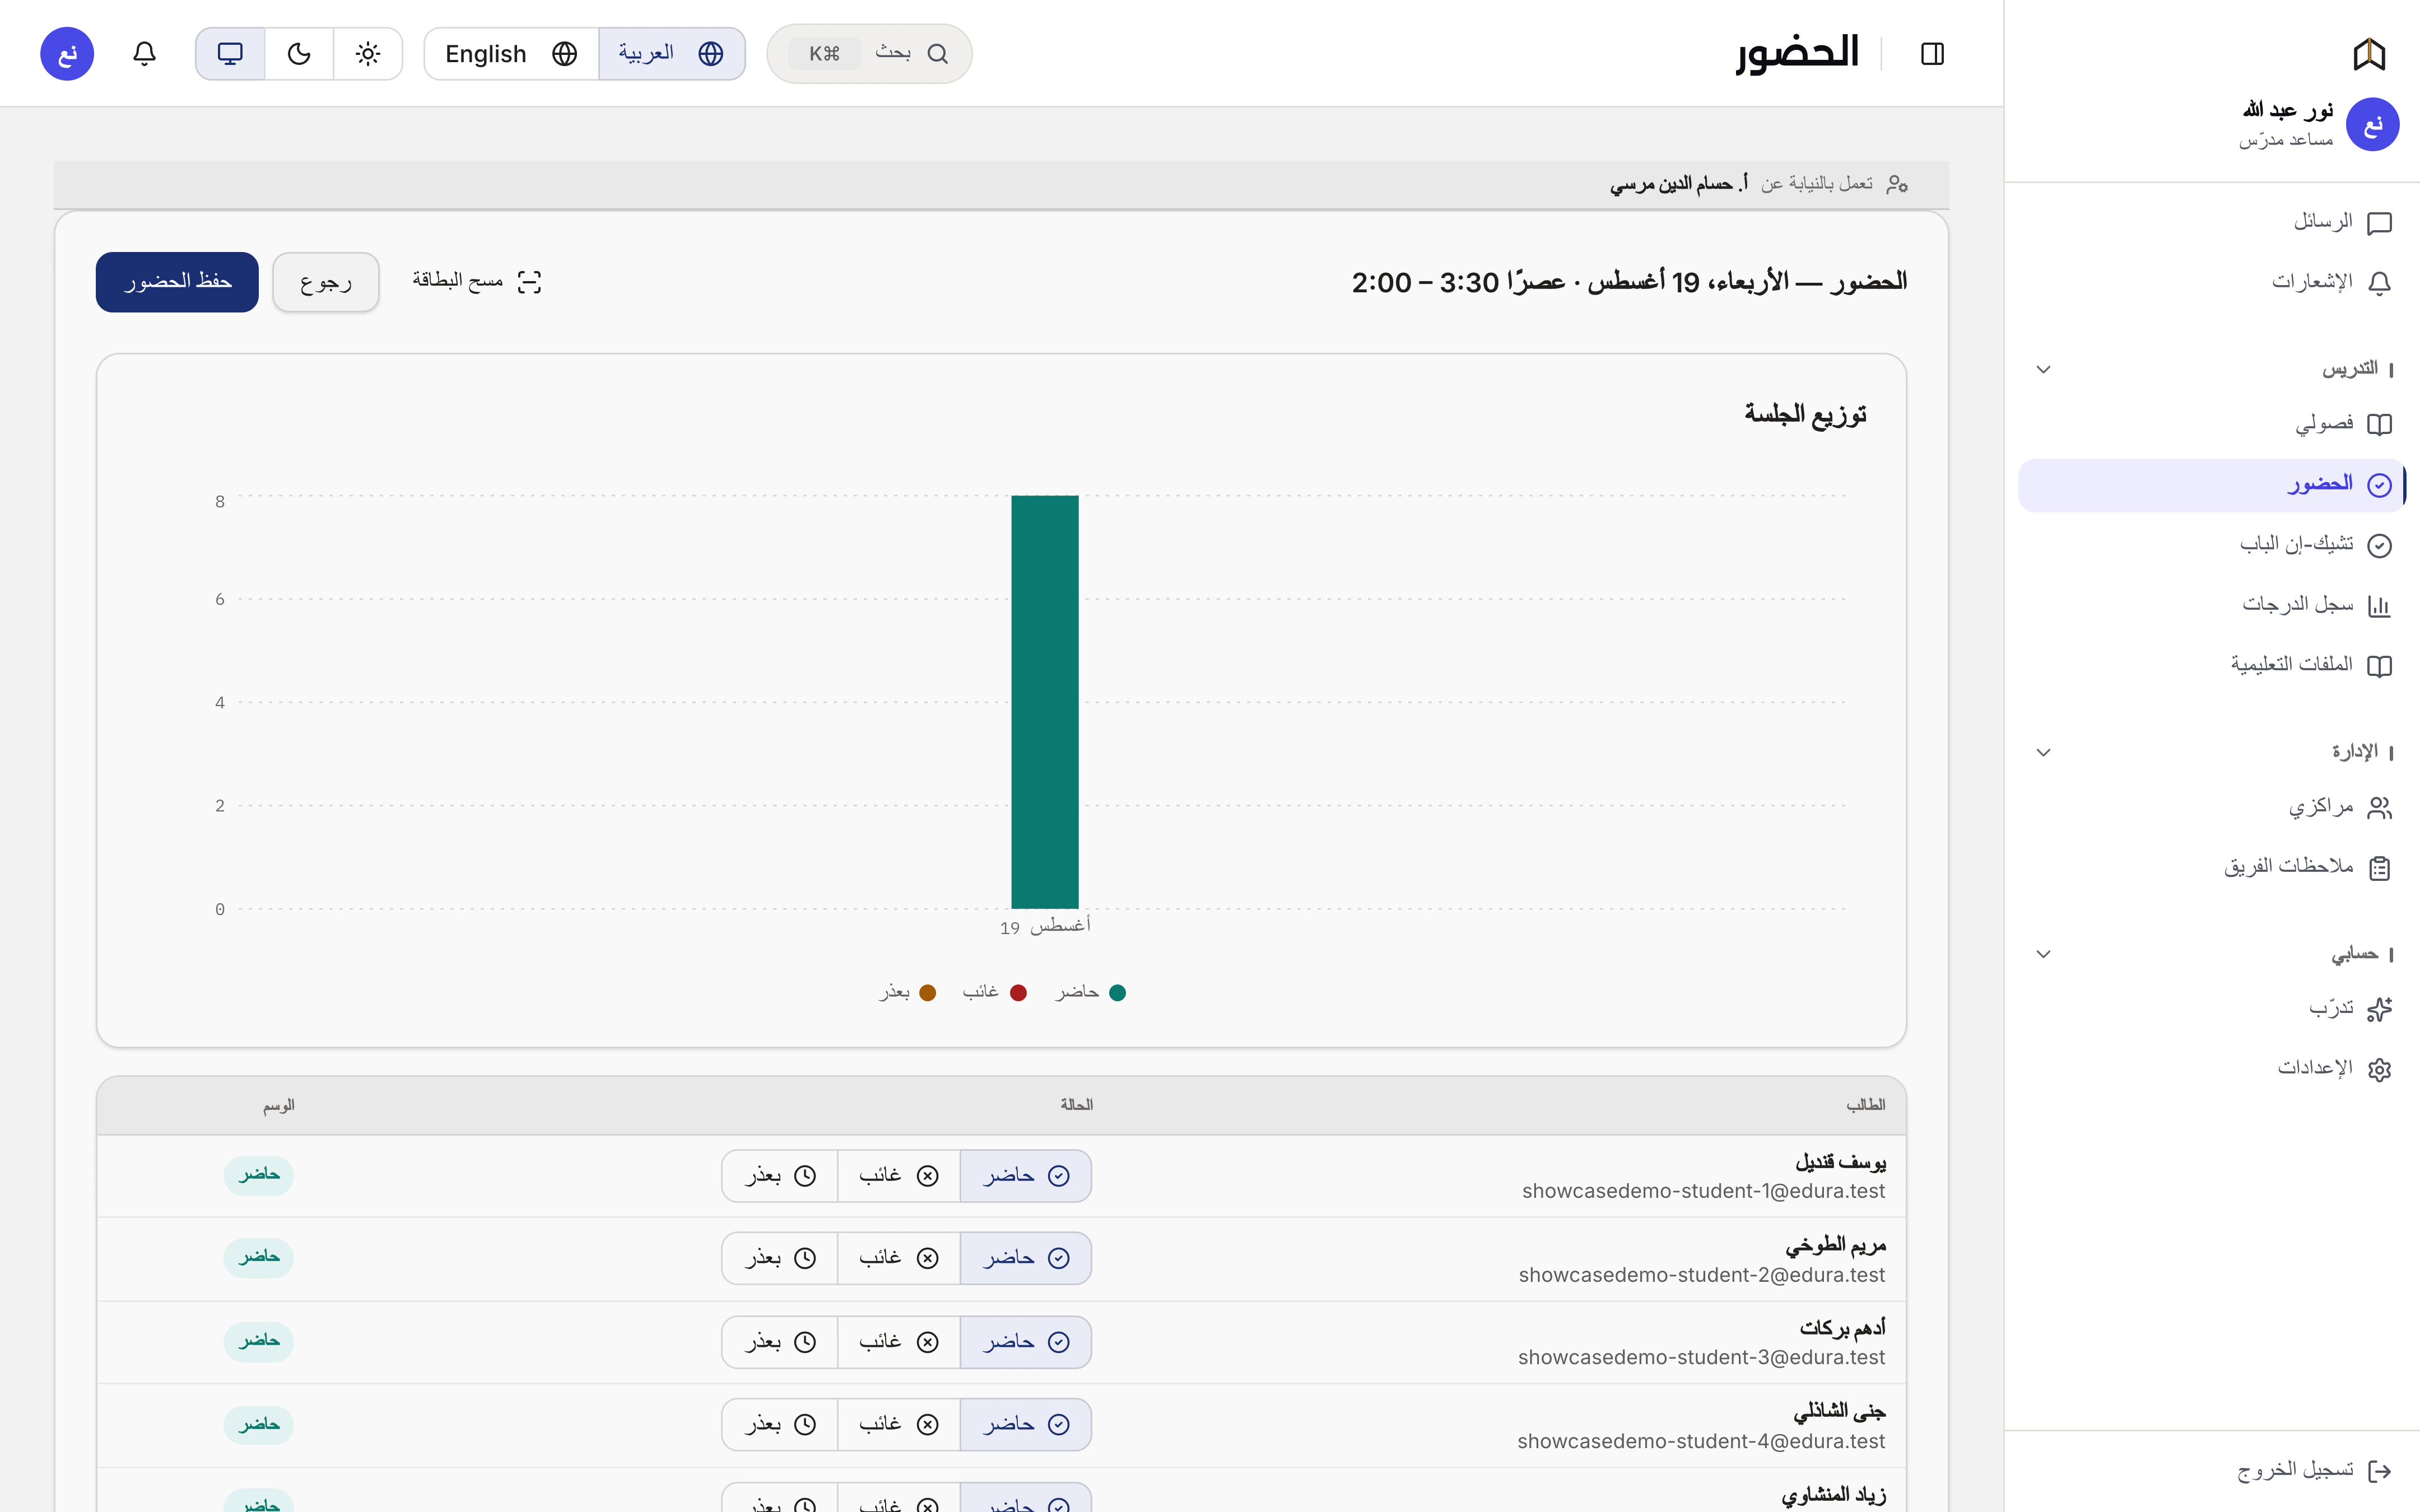The image size is (2420, 1512).
Task: Open فصولي classes in sidebar
Action: 2211,424
